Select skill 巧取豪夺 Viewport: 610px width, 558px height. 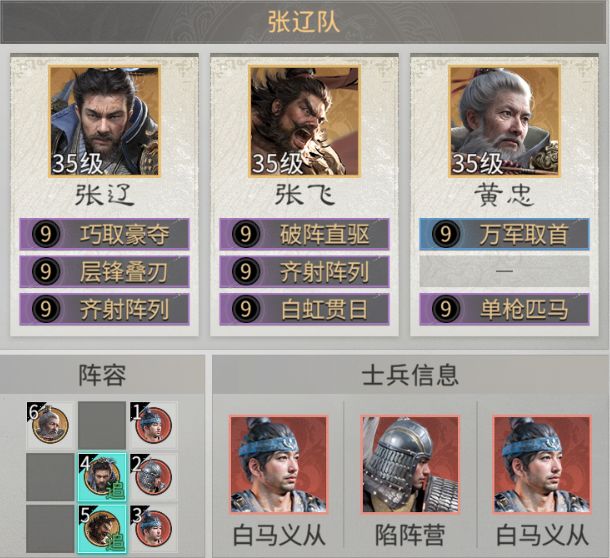point(104,234)
